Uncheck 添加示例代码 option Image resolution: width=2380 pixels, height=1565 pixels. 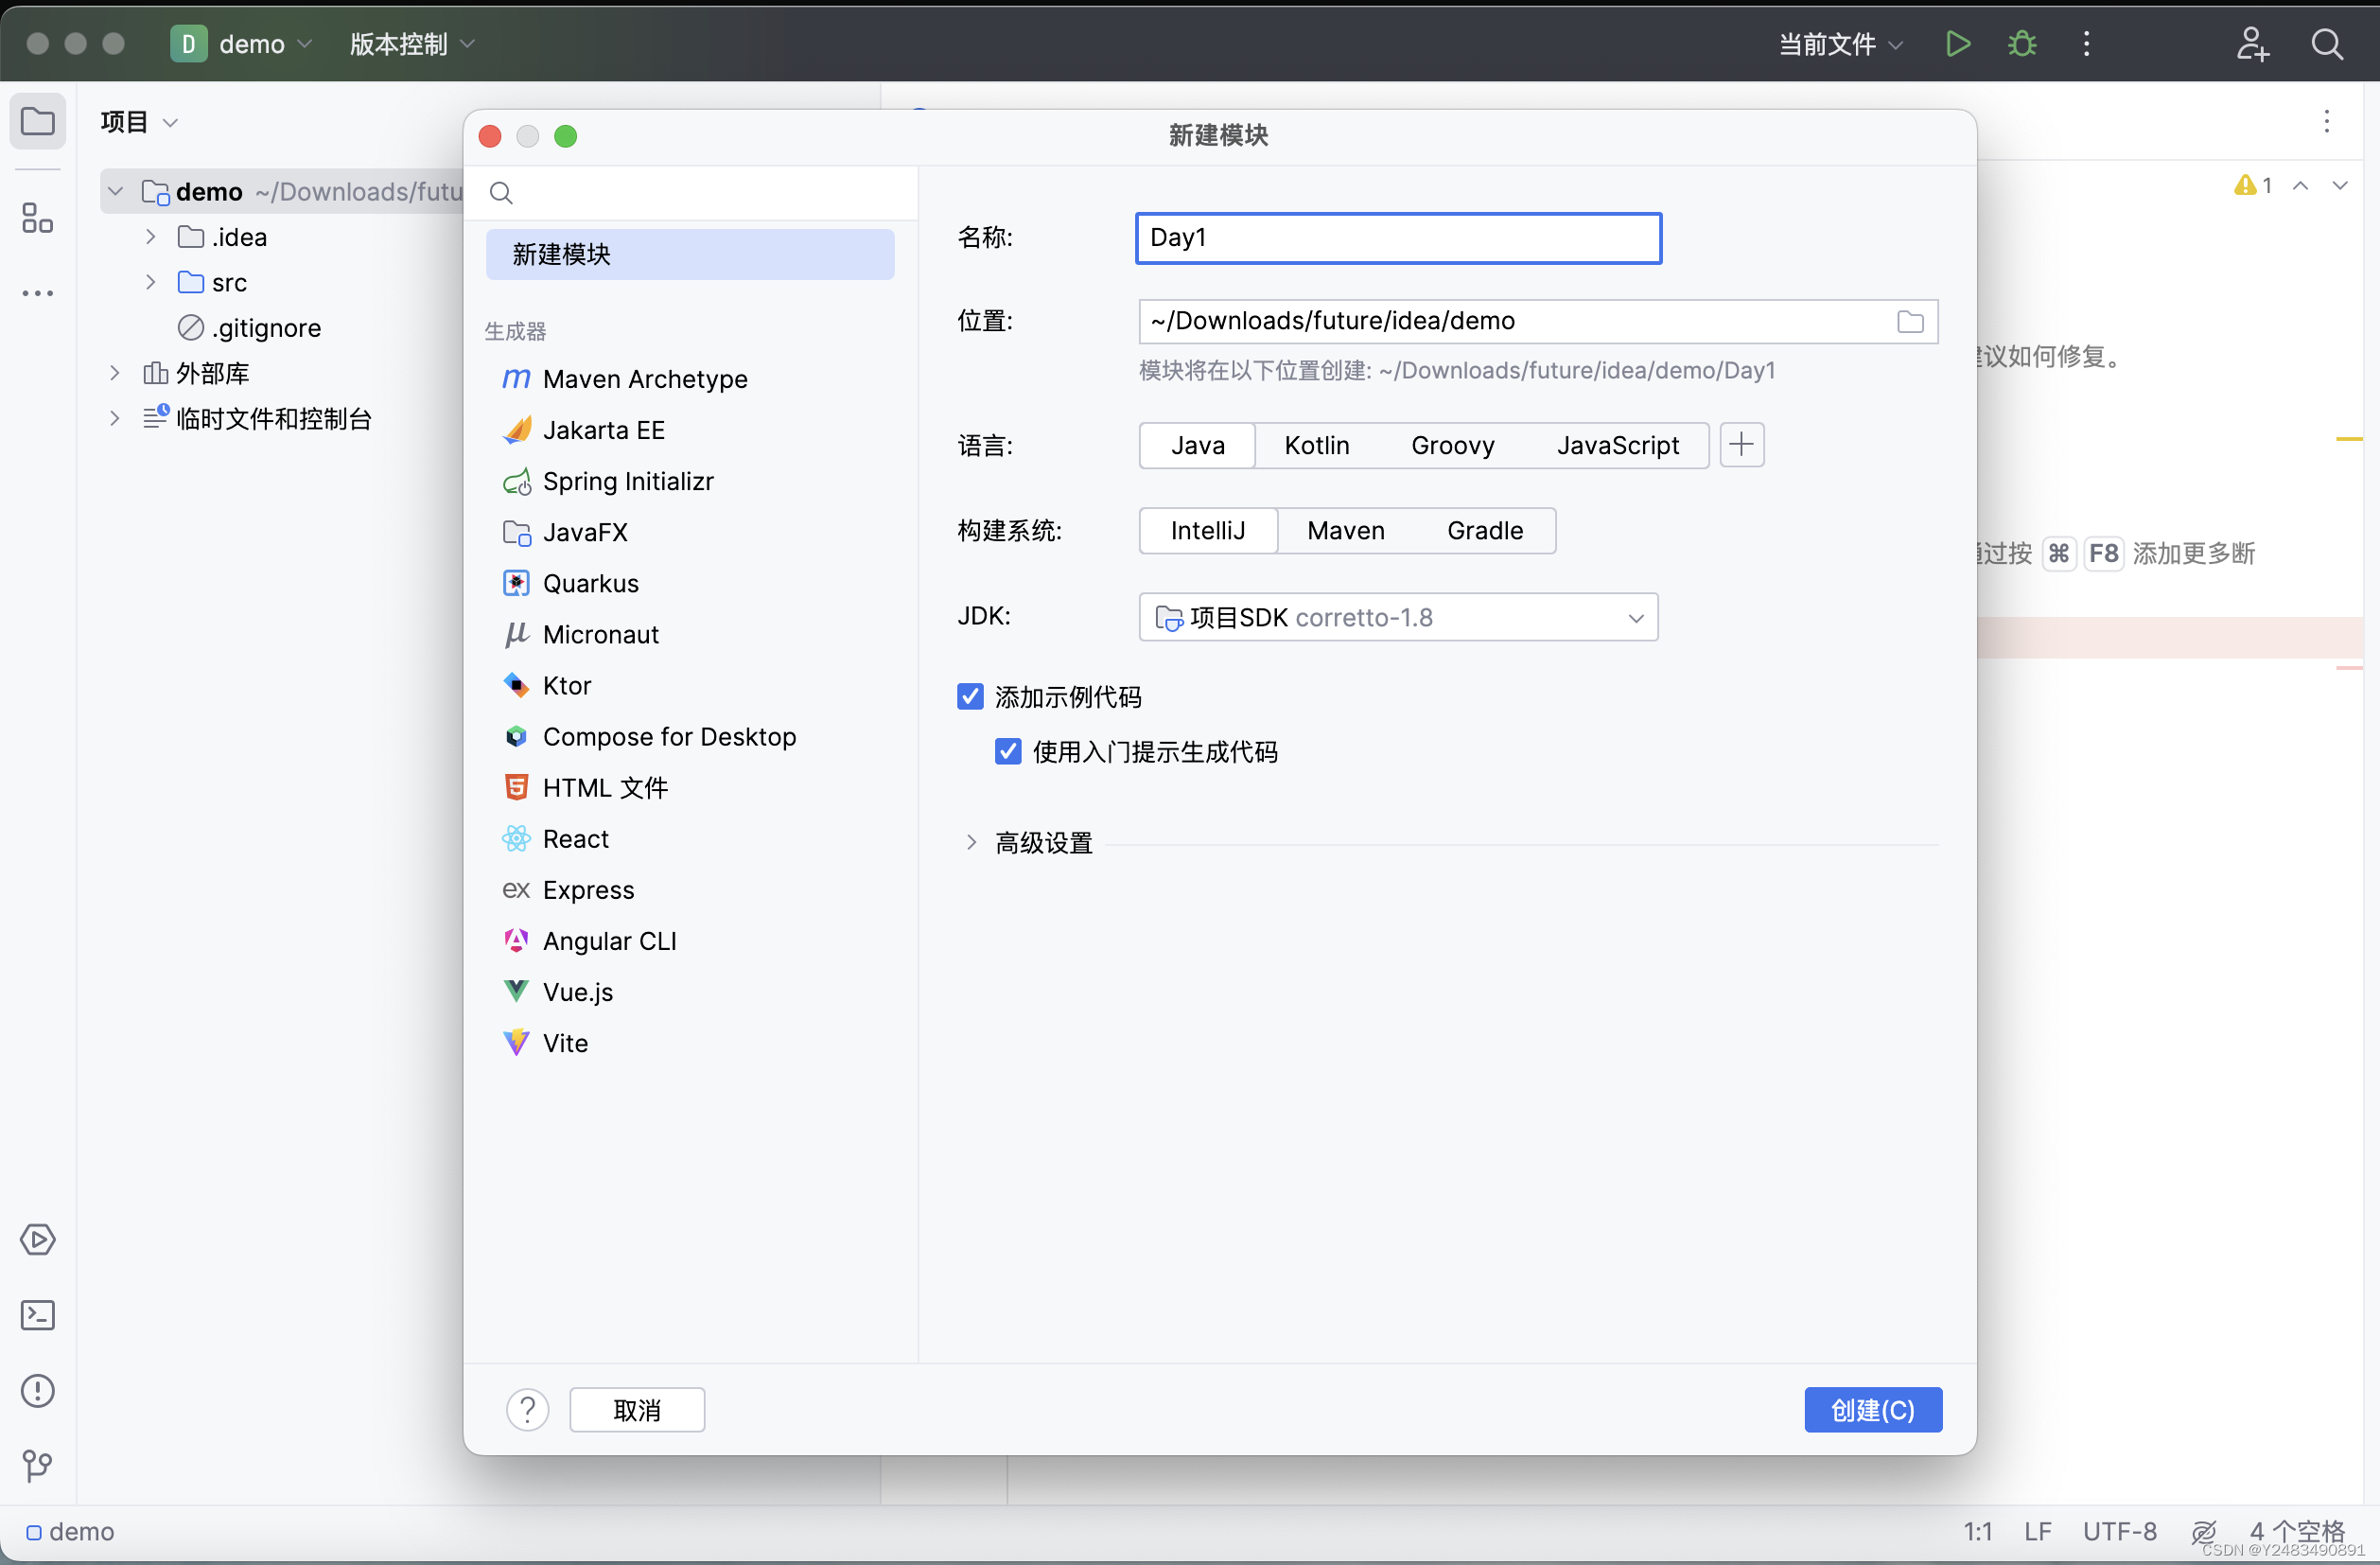tap(969, 696)
